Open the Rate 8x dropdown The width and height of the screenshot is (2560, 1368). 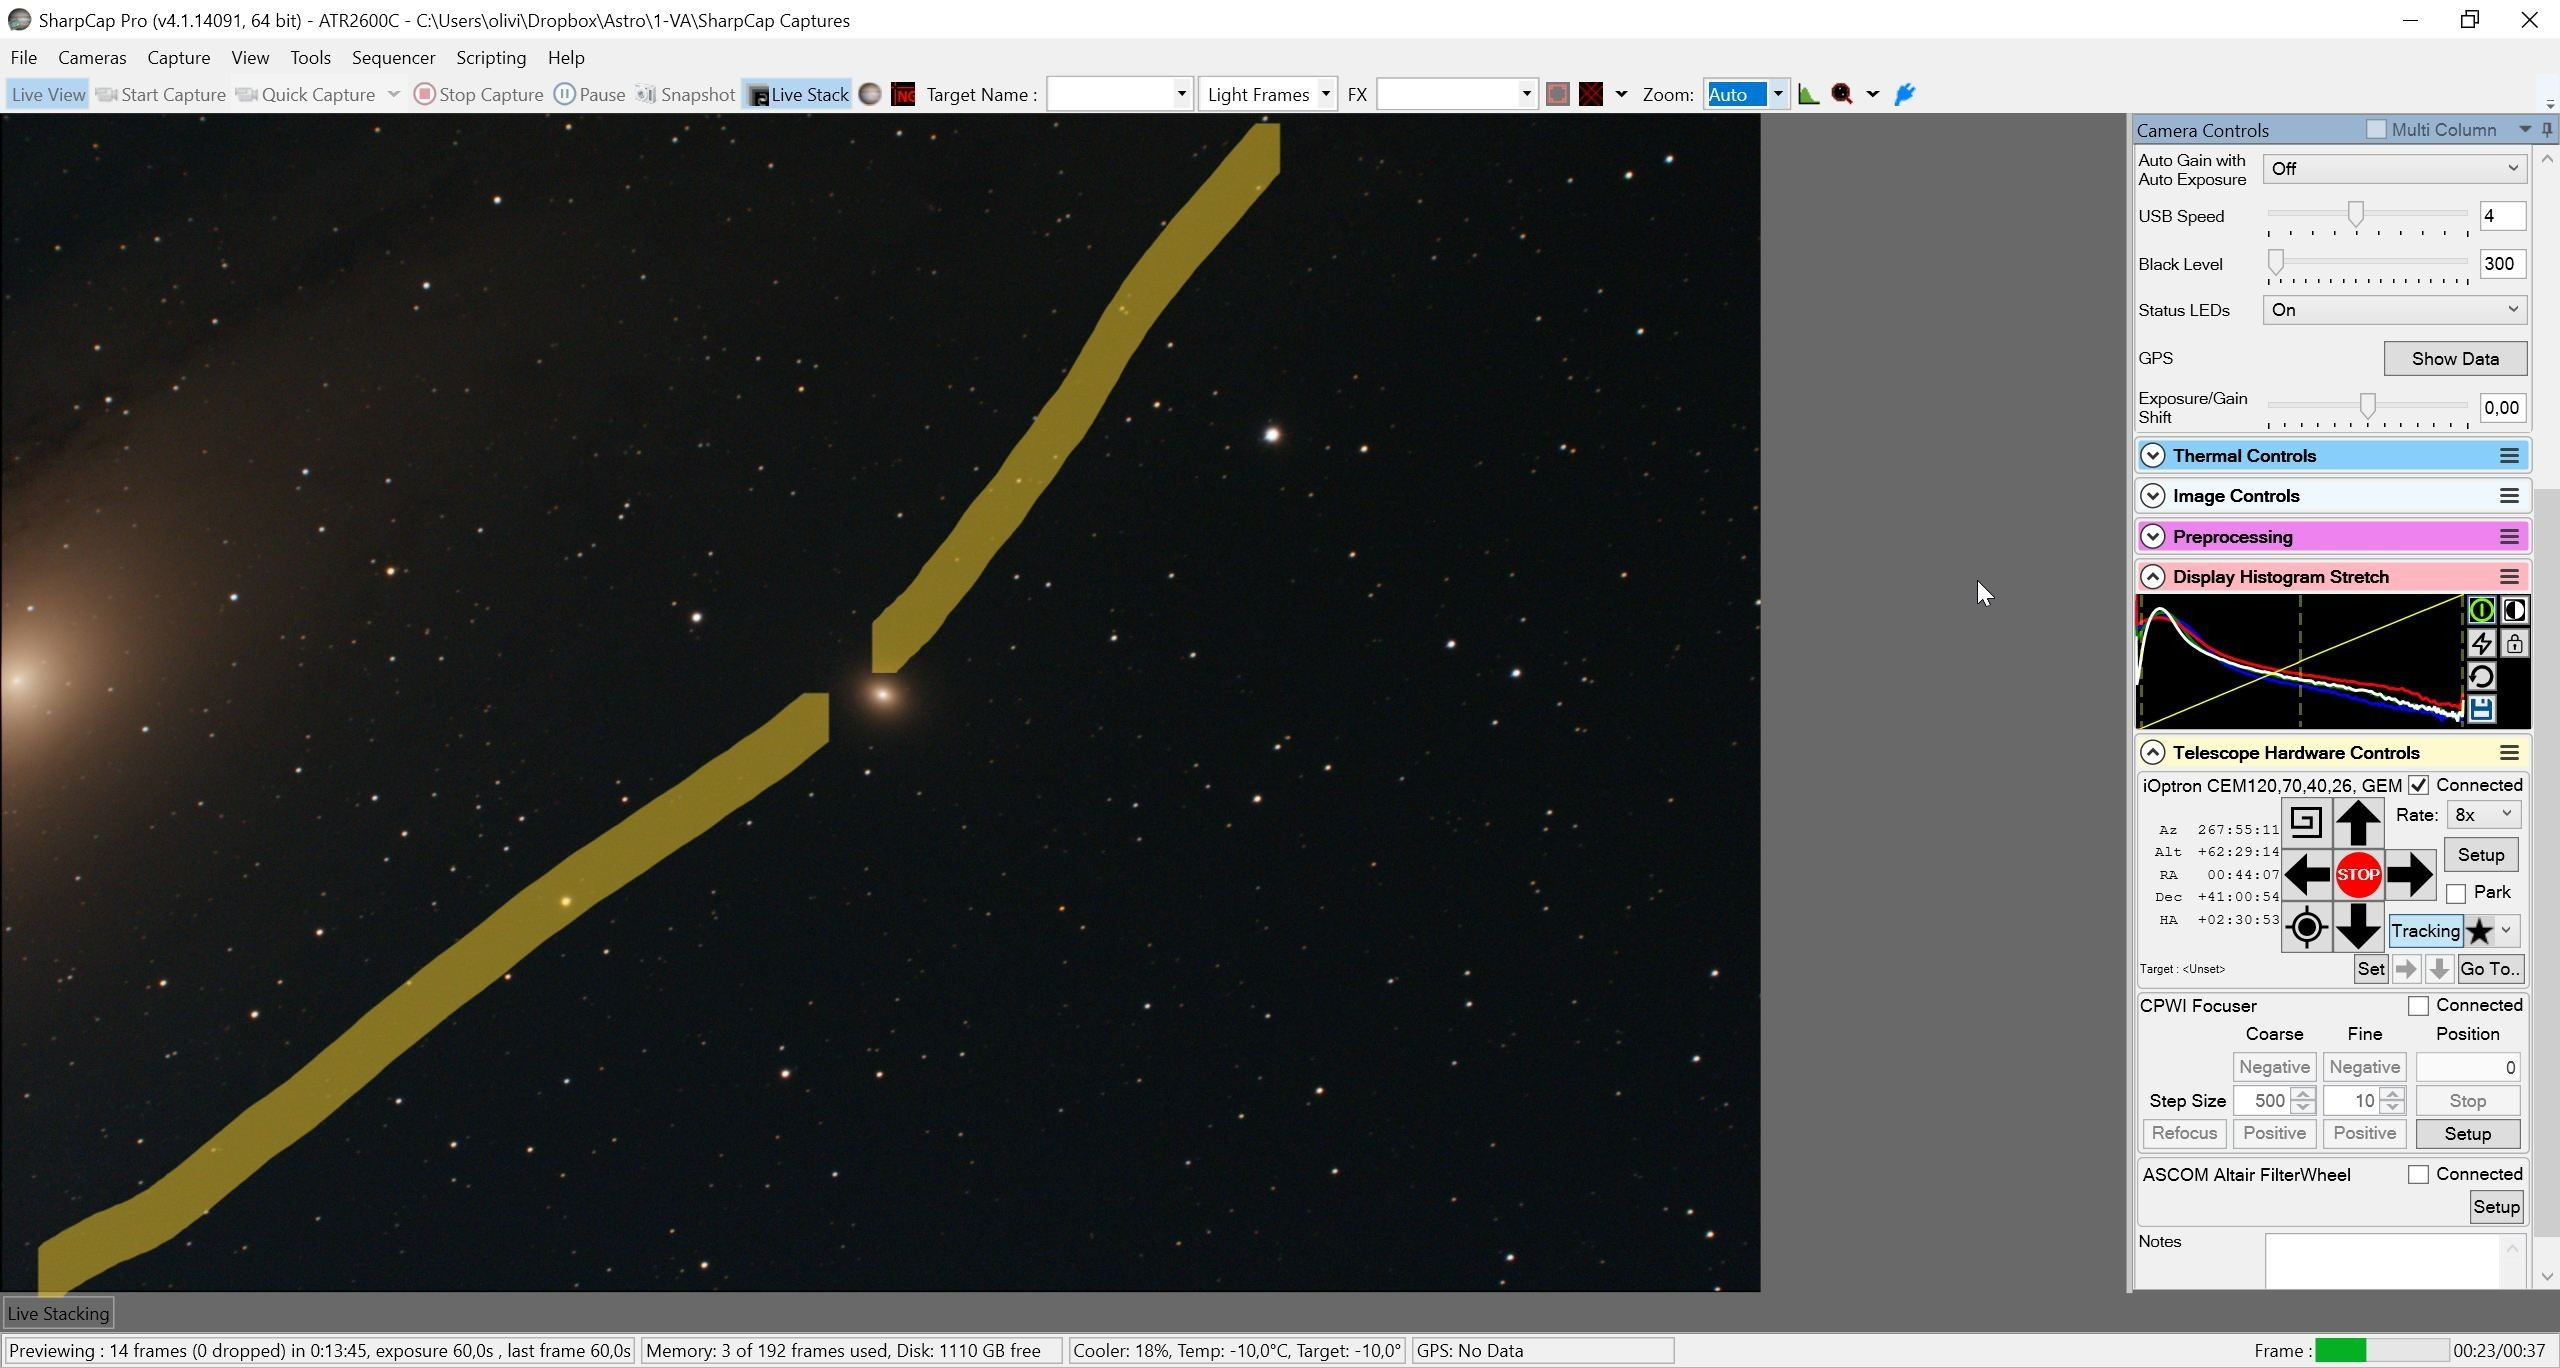[x=2483, y=815]
